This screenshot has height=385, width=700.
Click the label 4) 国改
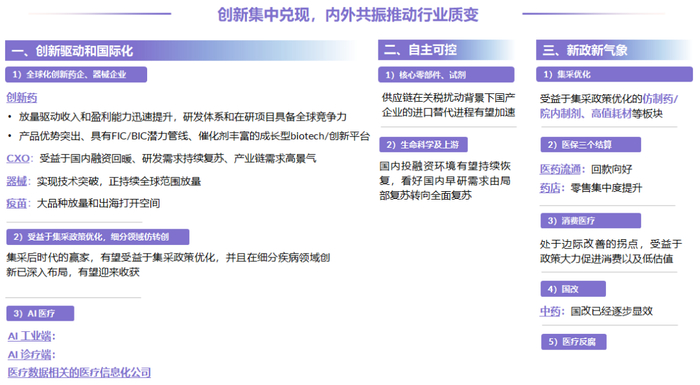[x=573, y=289]
